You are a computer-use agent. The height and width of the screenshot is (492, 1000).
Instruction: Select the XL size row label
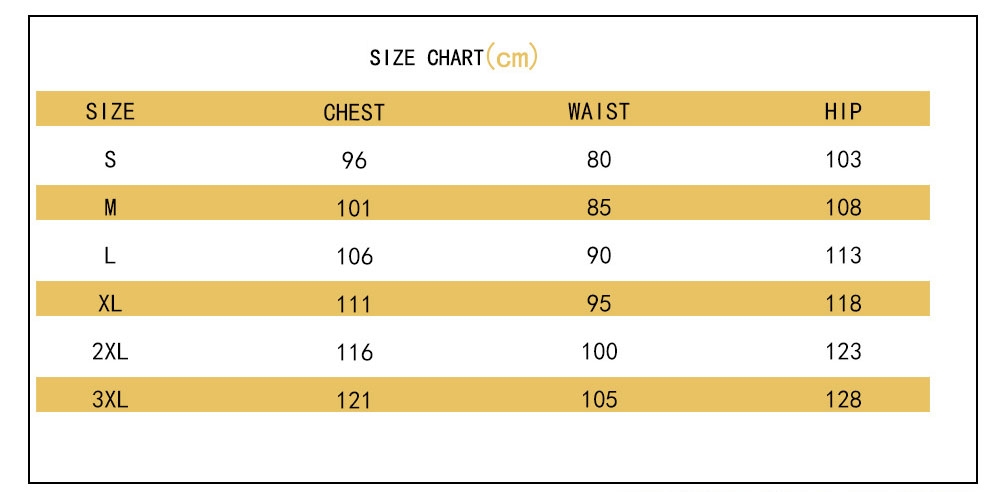[x=110, y=303]
